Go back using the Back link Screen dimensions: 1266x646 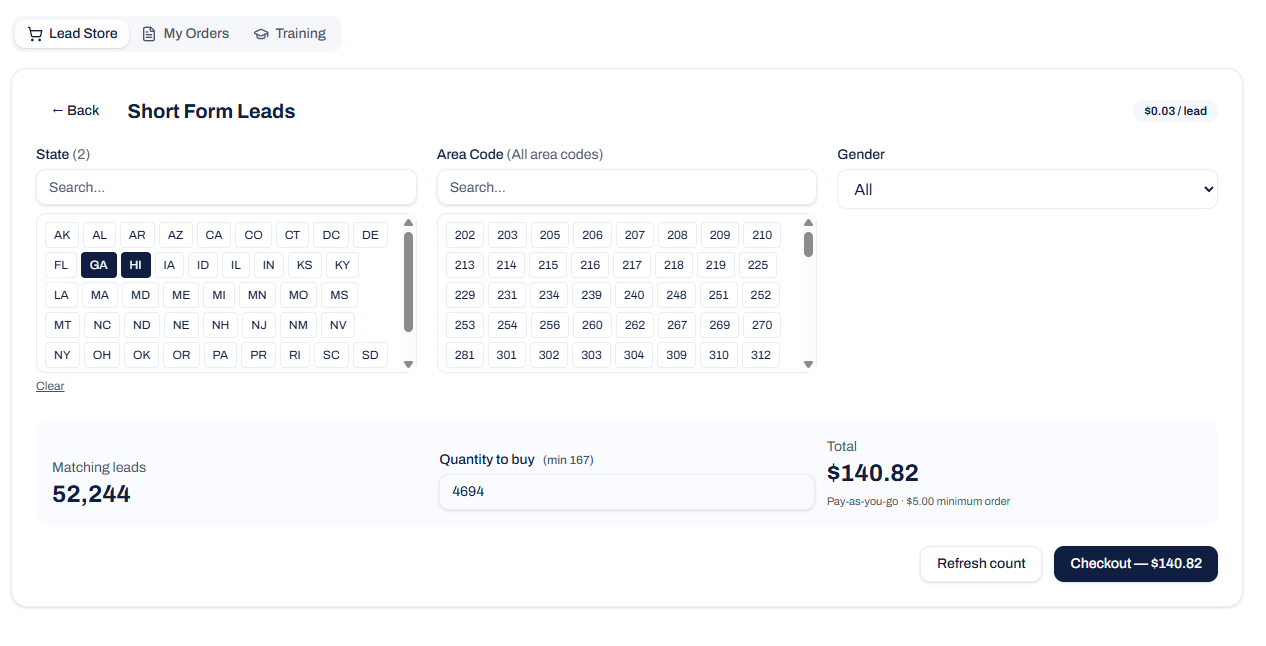pyautogui.click(x=75, y=110)
